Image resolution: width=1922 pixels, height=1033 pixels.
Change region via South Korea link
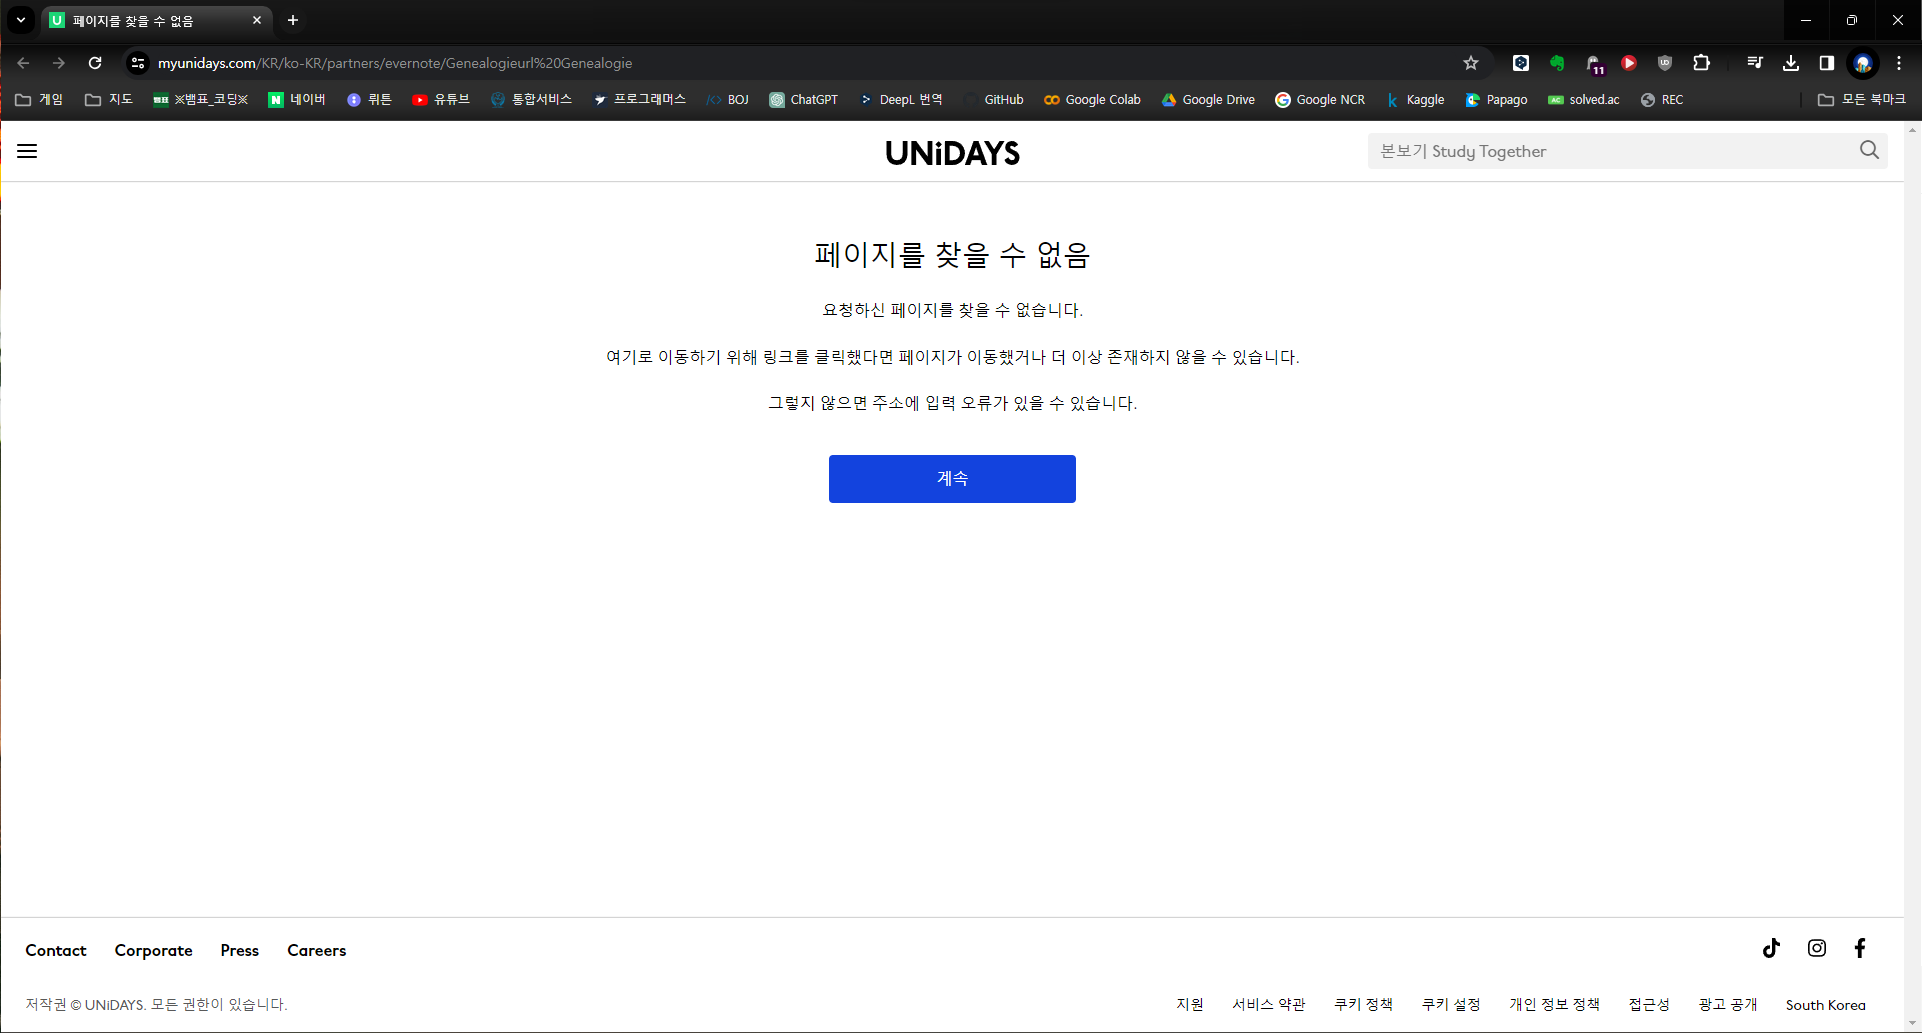[1825, 1005]
